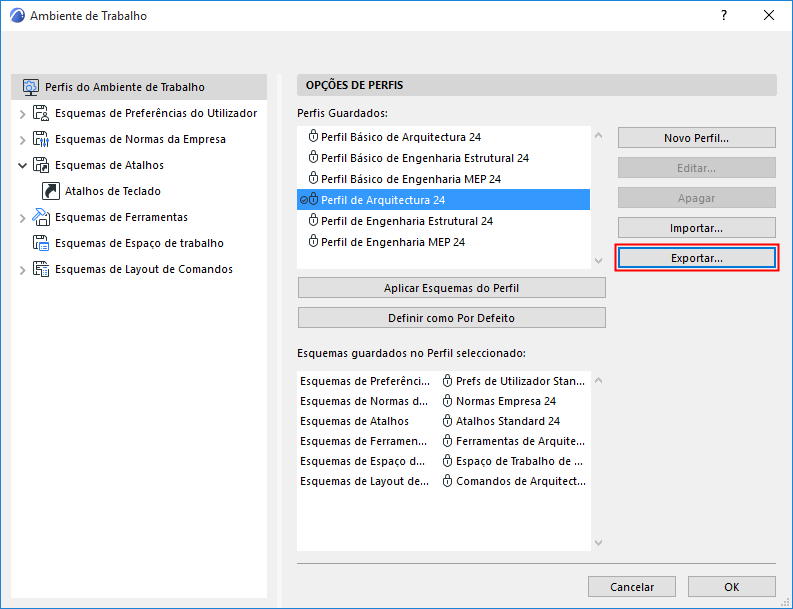The image size is (793, 609).
Task: Click the Esquemas de Preferências do Utilizador icon
Action: click(x=41, y=113)
